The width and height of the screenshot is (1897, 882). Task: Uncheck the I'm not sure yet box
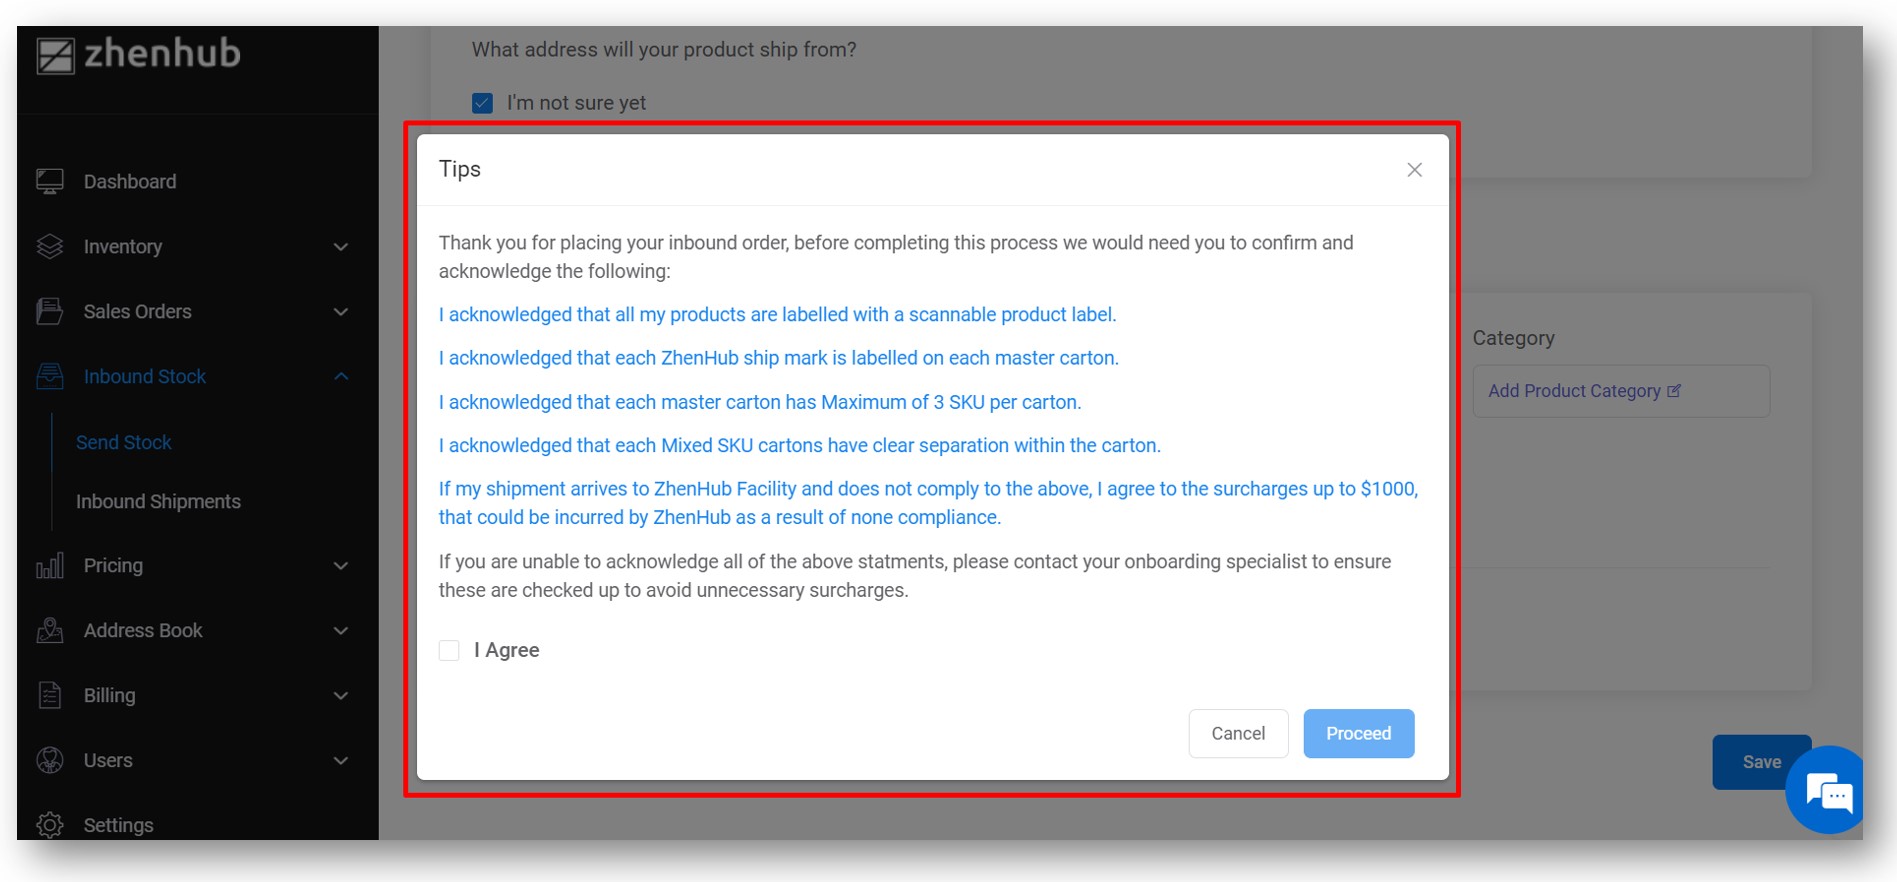[482, 103]
